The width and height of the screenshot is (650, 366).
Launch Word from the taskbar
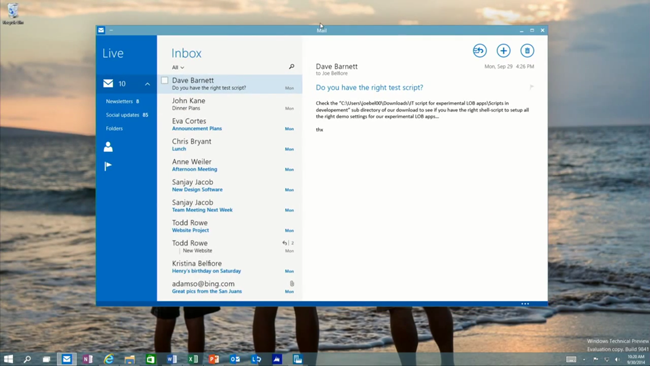click(x=172, y=359)
